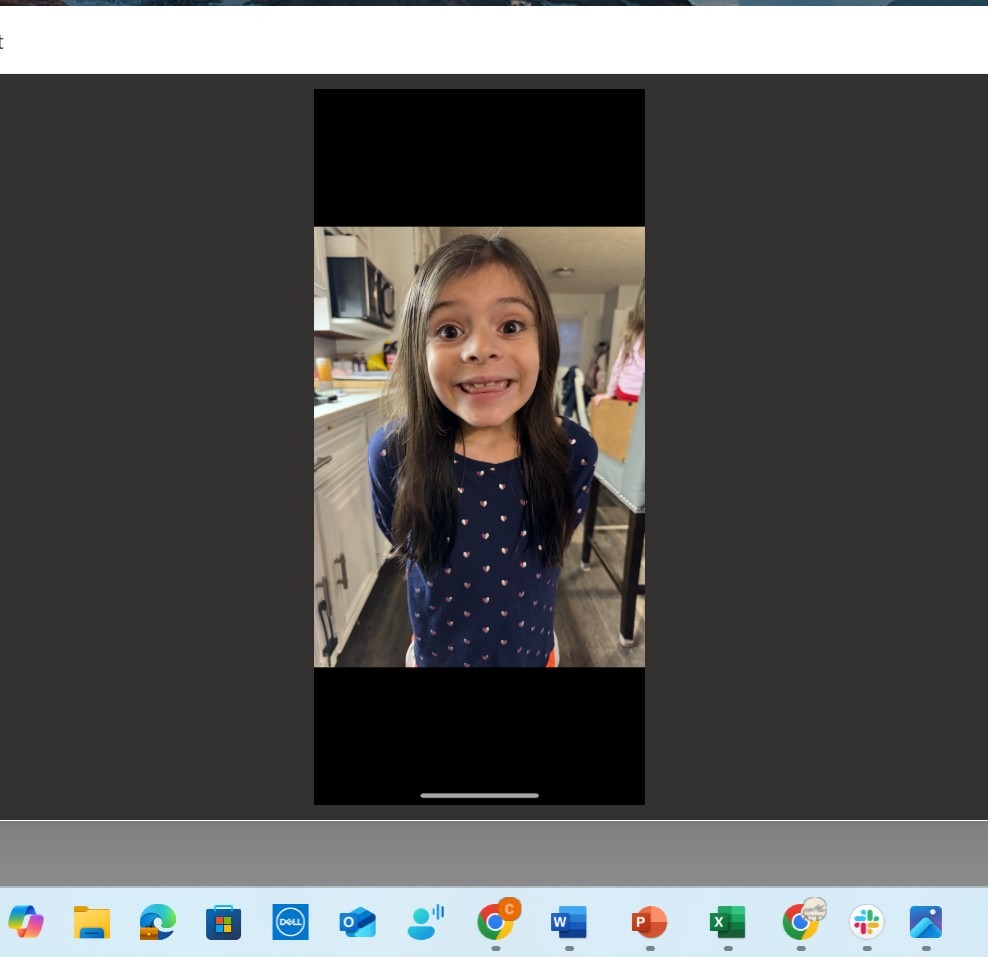Viewport: 988px width, 957px height.
Task: Switch to the PowerPoint window
Action: click(x=649, y=921)
